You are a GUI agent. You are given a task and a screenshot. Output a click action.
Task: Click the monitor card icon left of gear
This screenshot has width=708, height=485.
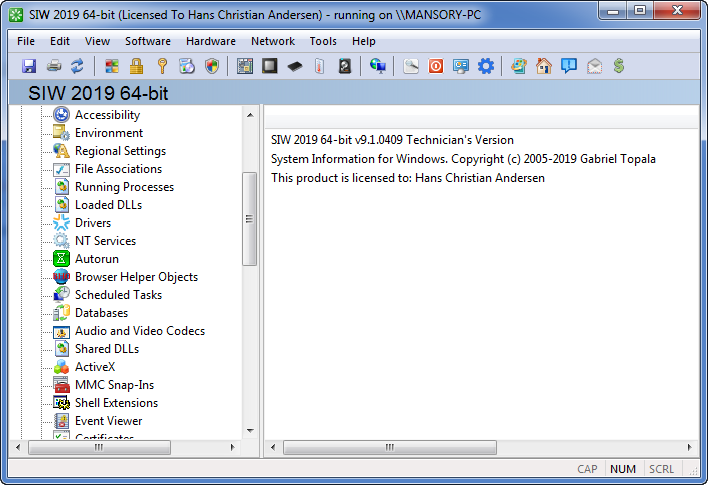click(461, 66)
